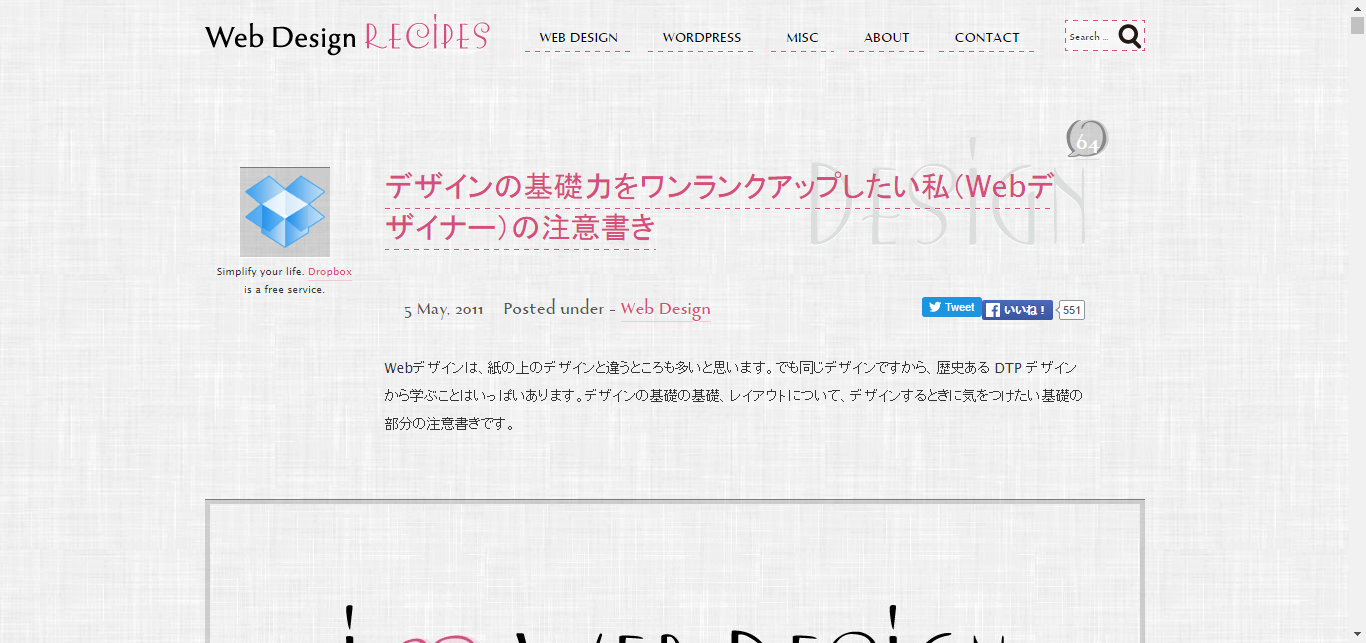Focus the Search text field

(x=1089, y=37)
